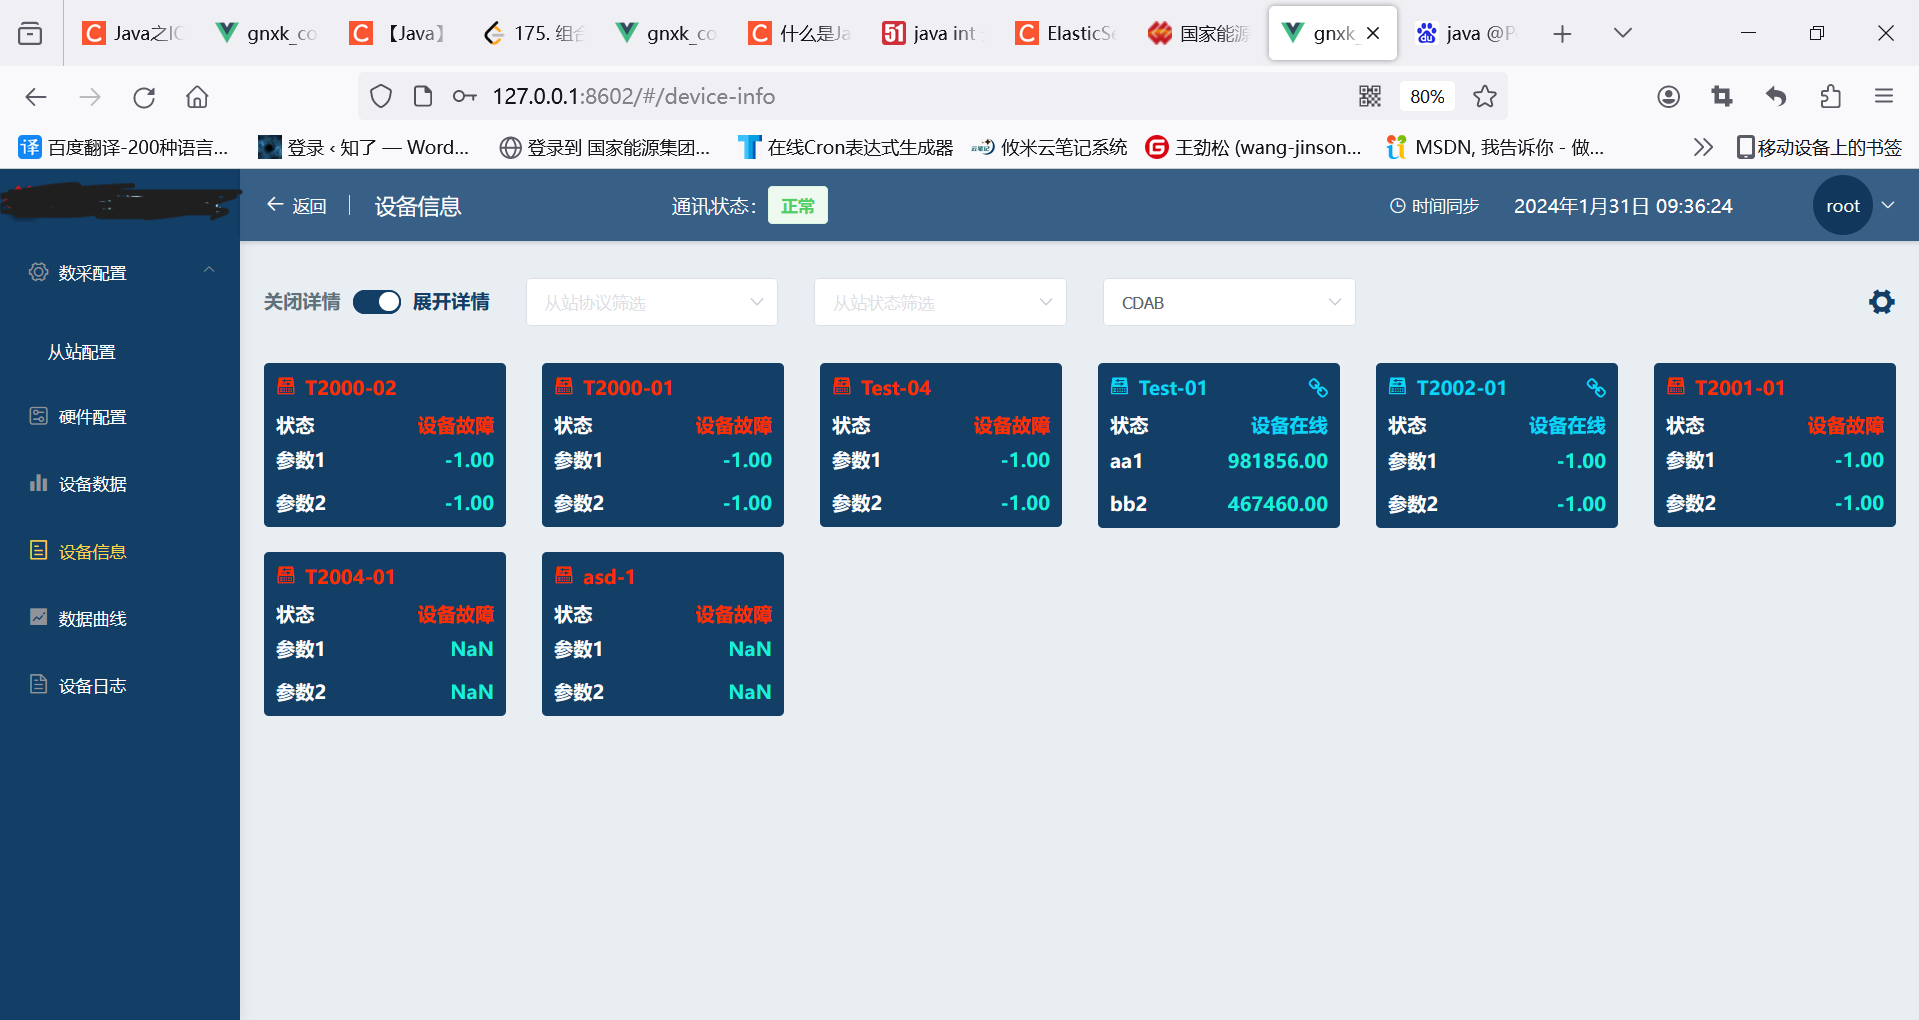The image size is (1919, 1020).
Task: Switch to the java int browser tab
Action: [x=933, y=33]
